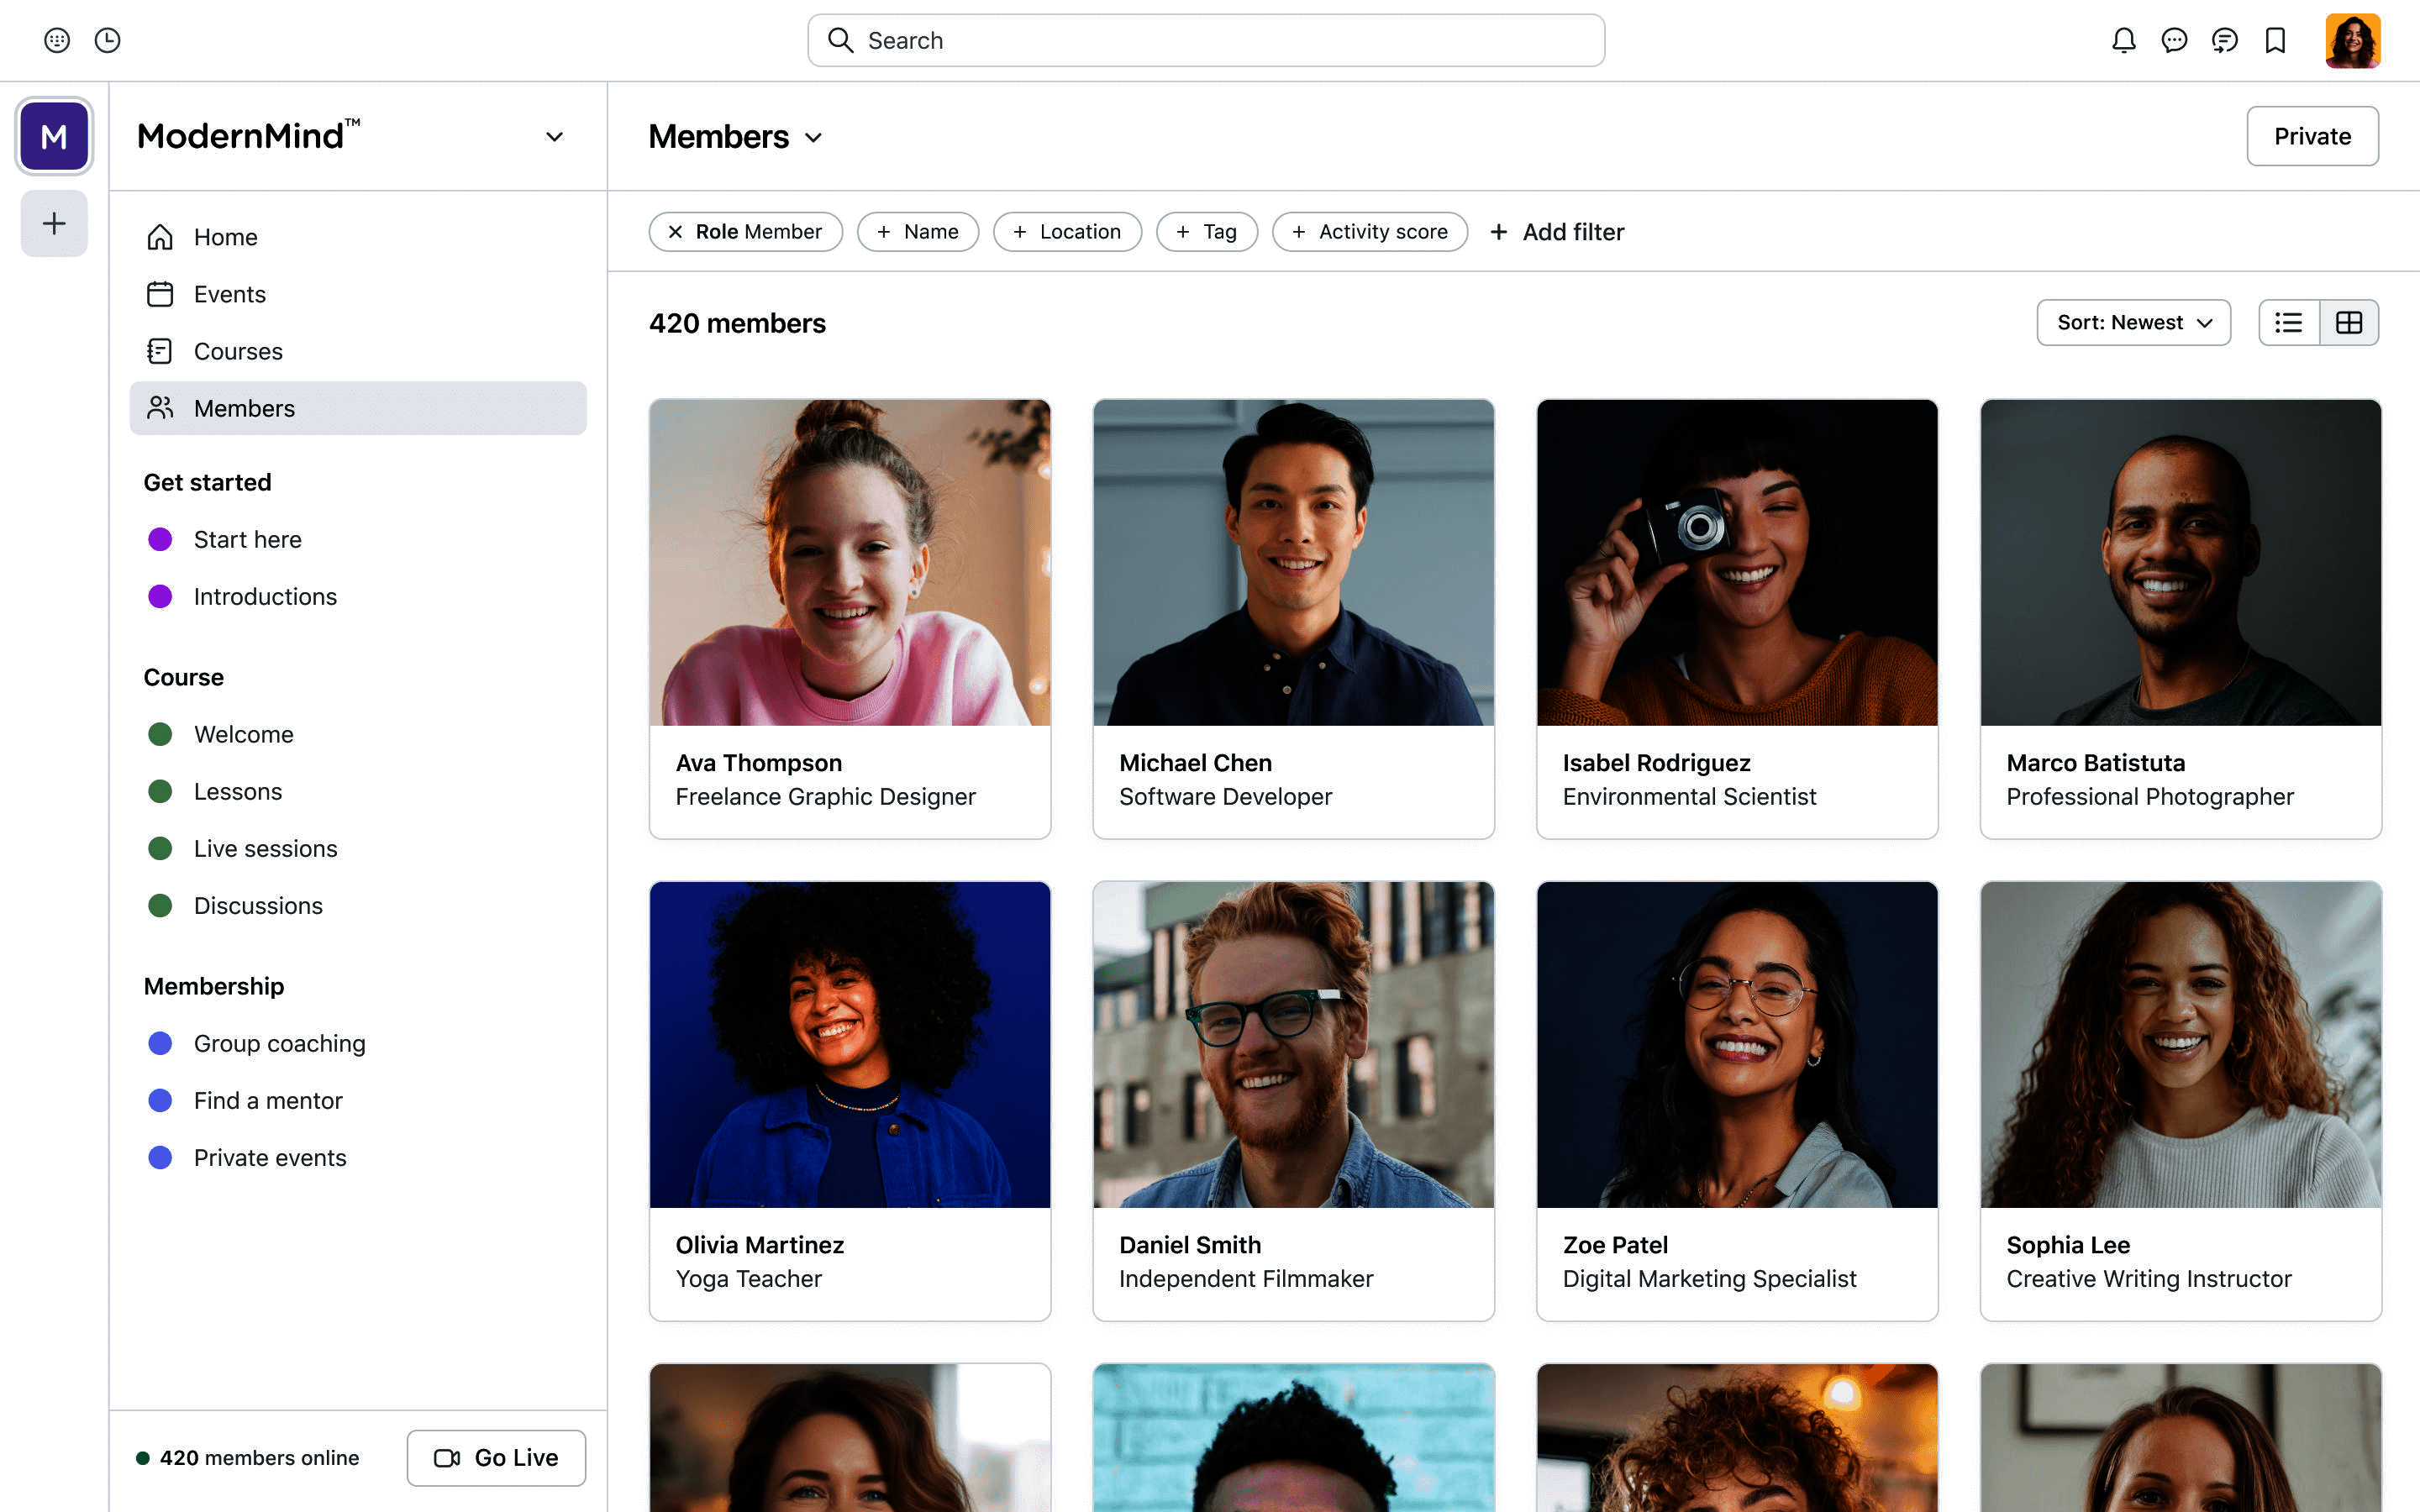The height and width of the screenshot is (1512, 2420).
Task: Go to Events in sidebar
Action: (229, 294)
